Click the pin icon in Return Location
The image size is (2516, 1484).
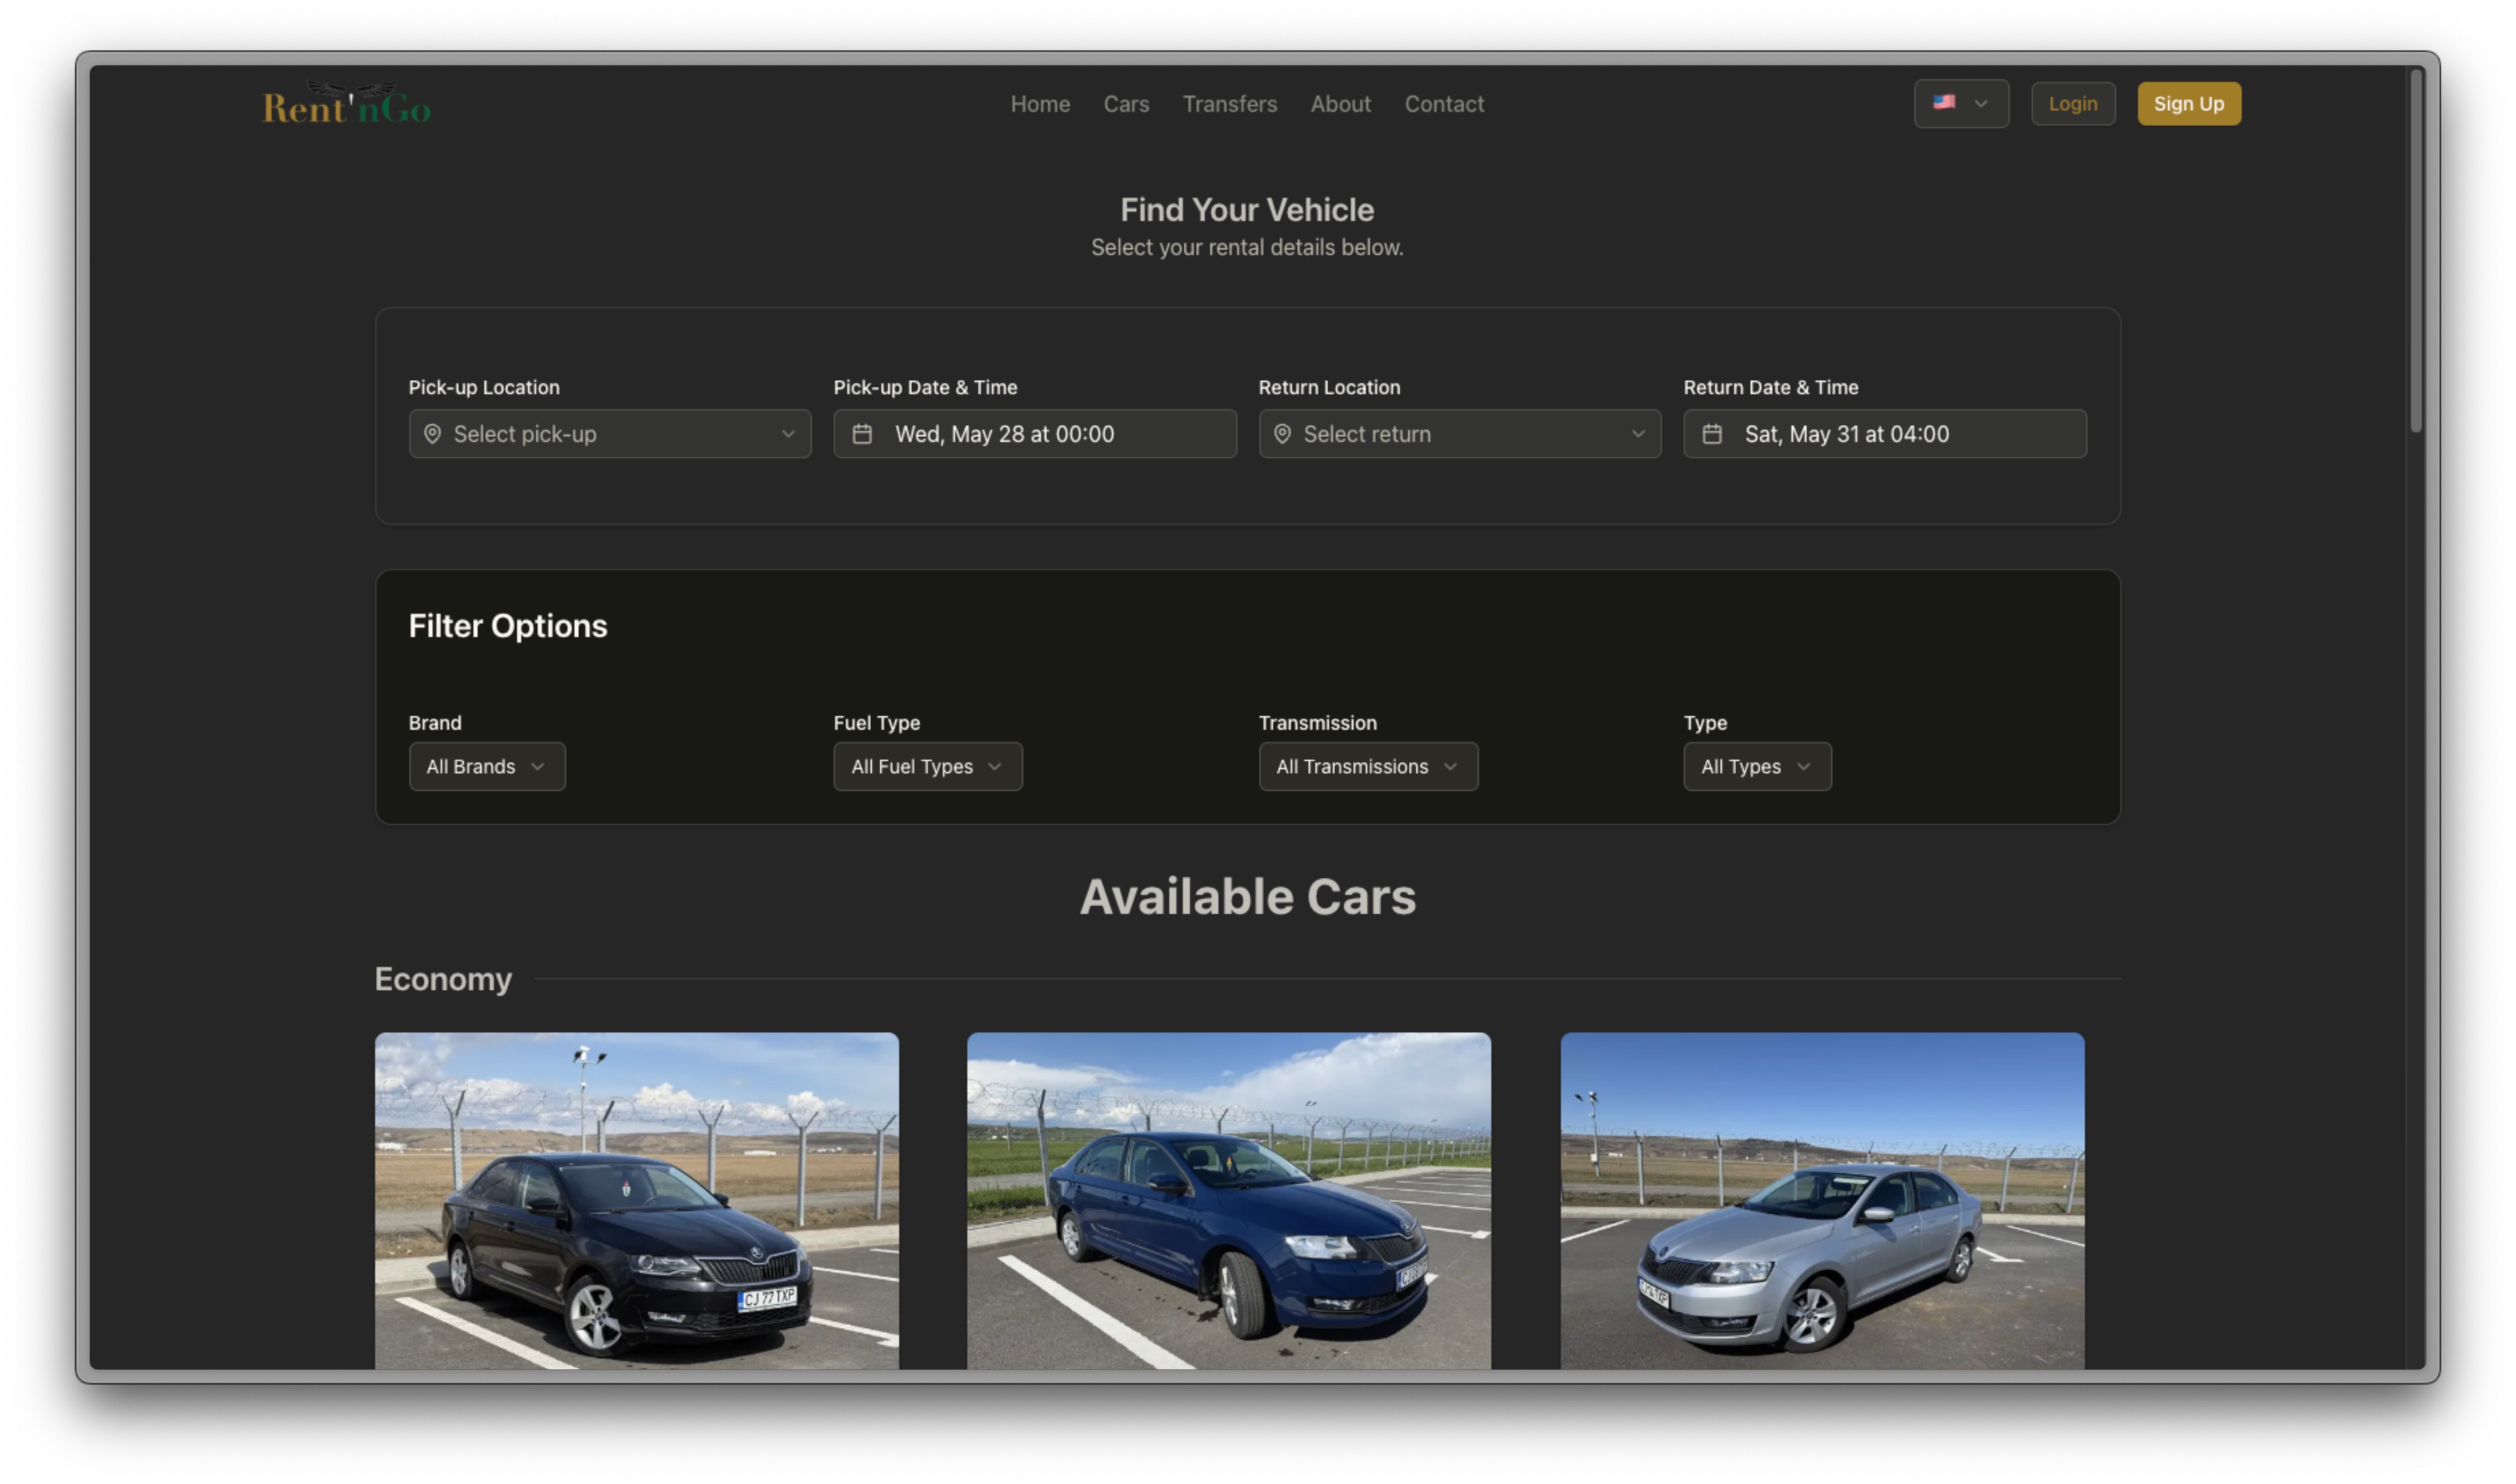[1282, 434]
